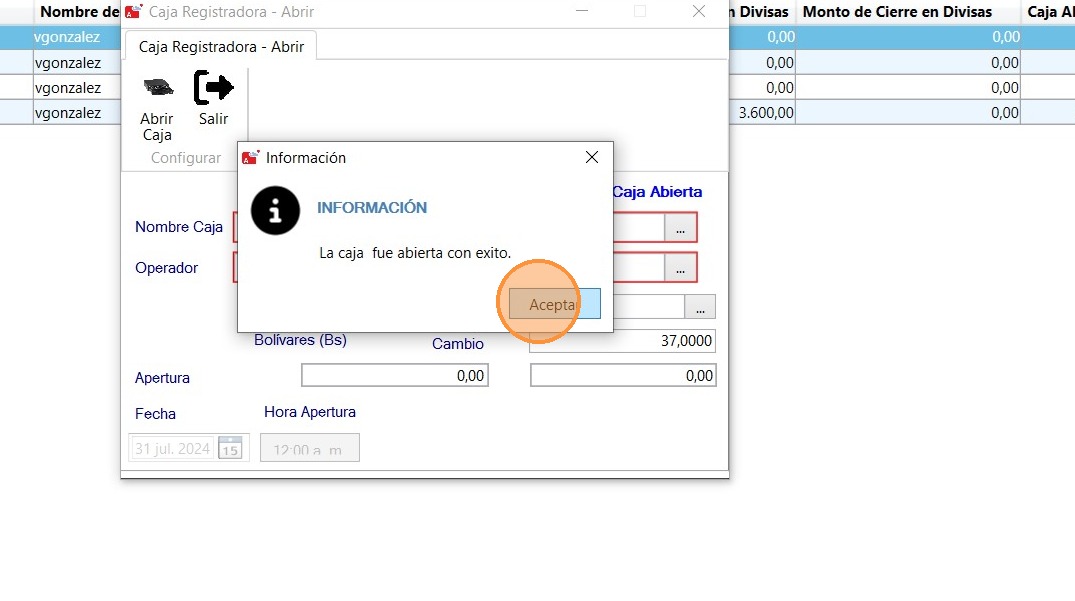This screenshot has height=601, width=1075.
Task: Click the Apertura Bolívares amount field
Action: click(x=395, y=376)
